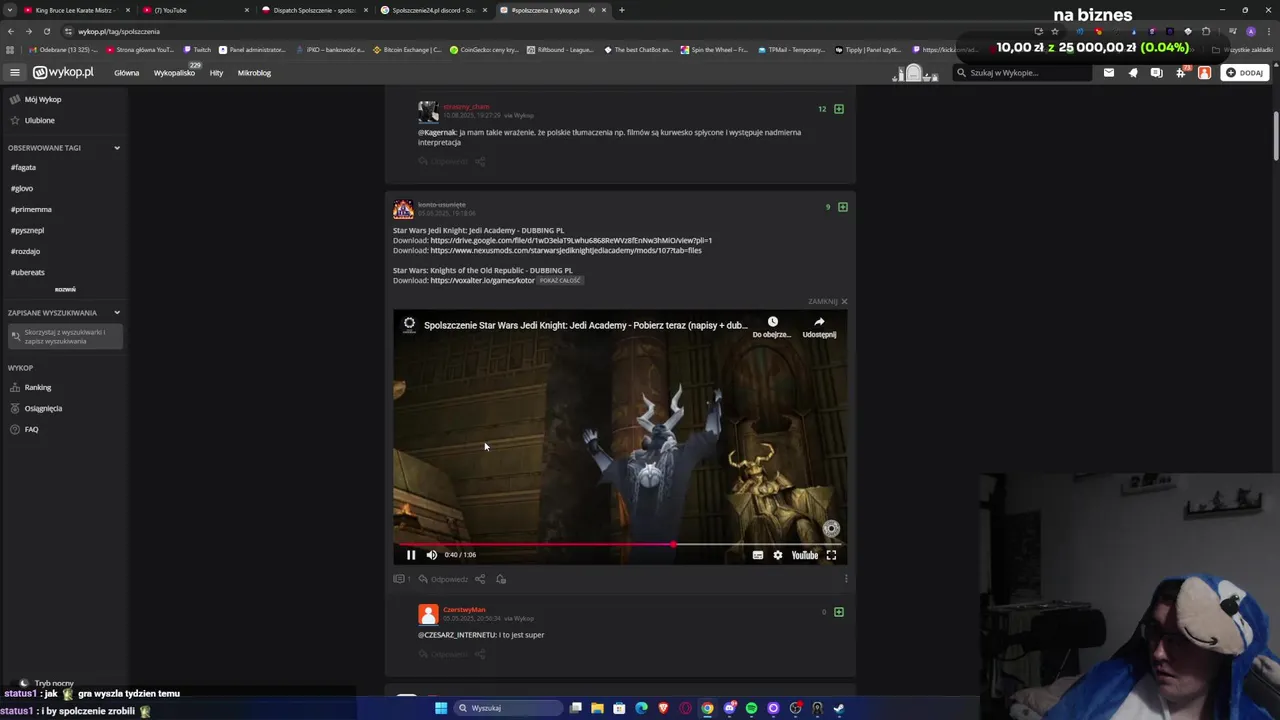Open the hamburger menu beside Wykop logo
The image size is (1280, 720).
(14, 72)
